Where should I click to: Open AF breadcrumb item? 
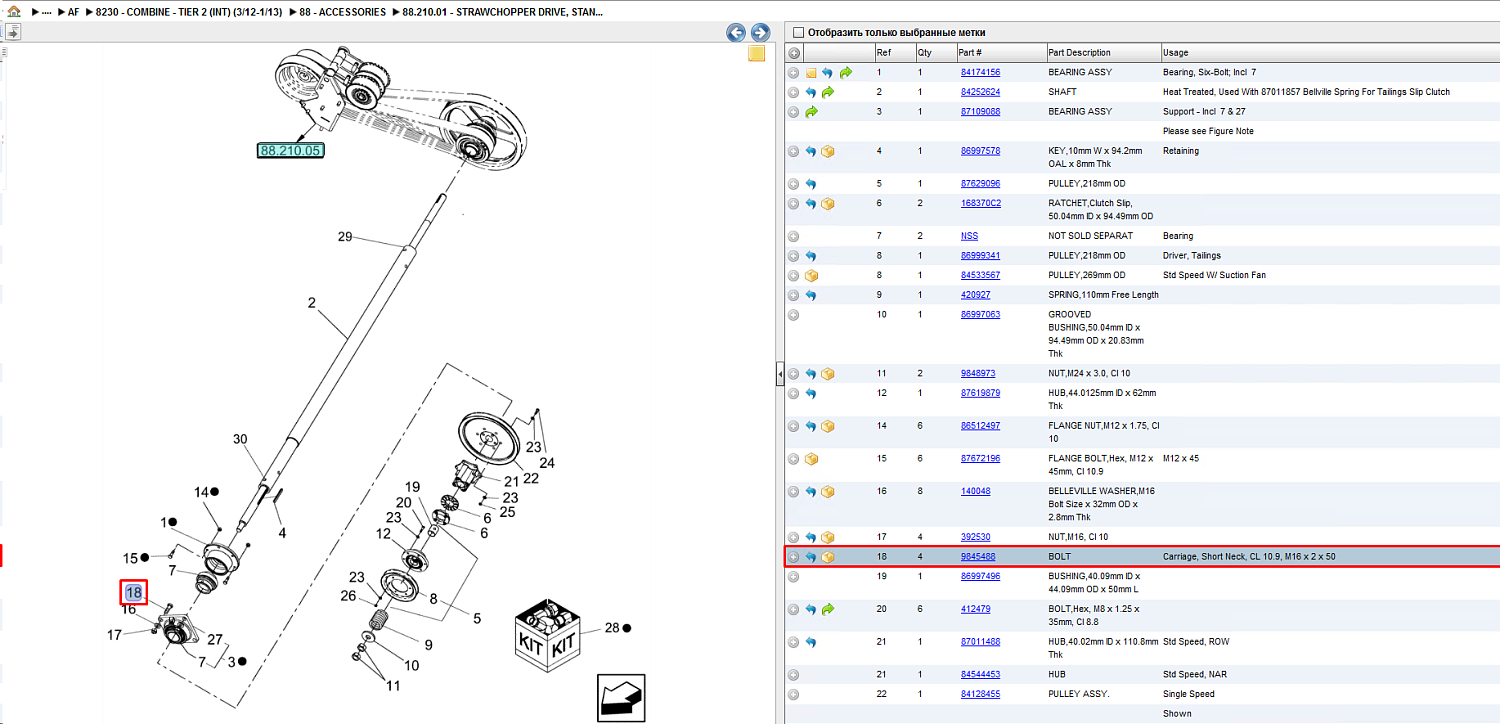(x=73, y=12)
